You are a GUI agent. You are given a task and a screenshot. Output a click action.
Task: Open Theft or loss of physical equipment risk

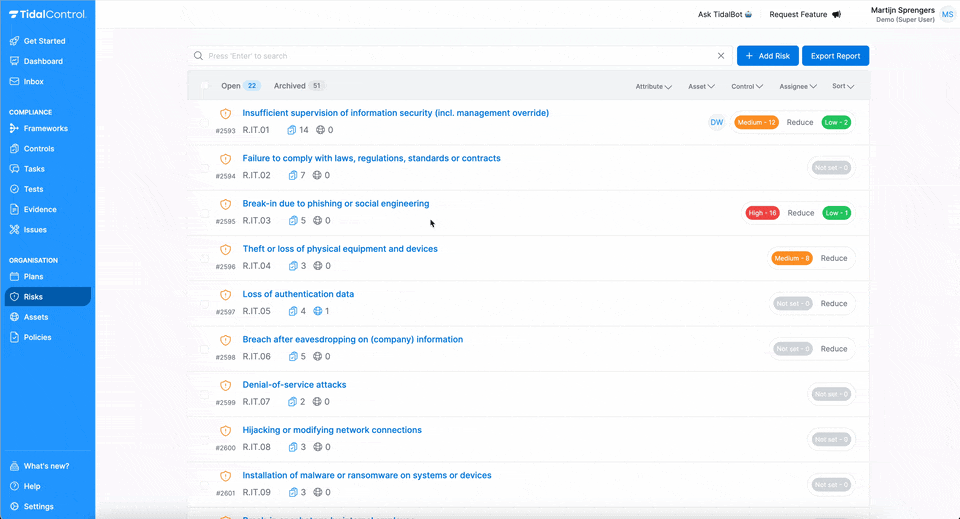pyautogui.click(x=340, y=248)
